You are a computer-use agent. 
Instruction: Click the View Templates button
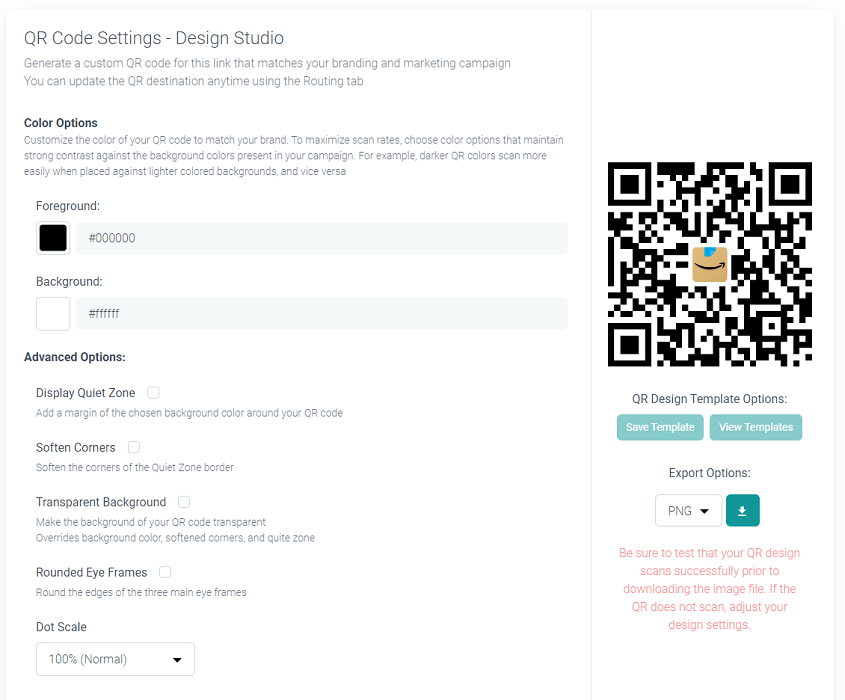[756, 427]
